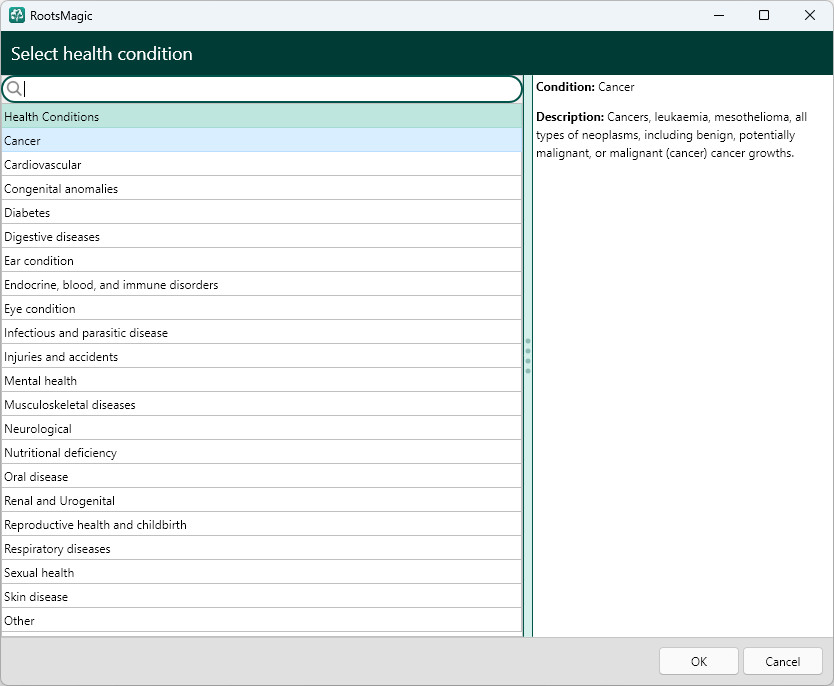Choose the Ear condition entry
This screenshot has width=834, height=686.
click(262, 260)
